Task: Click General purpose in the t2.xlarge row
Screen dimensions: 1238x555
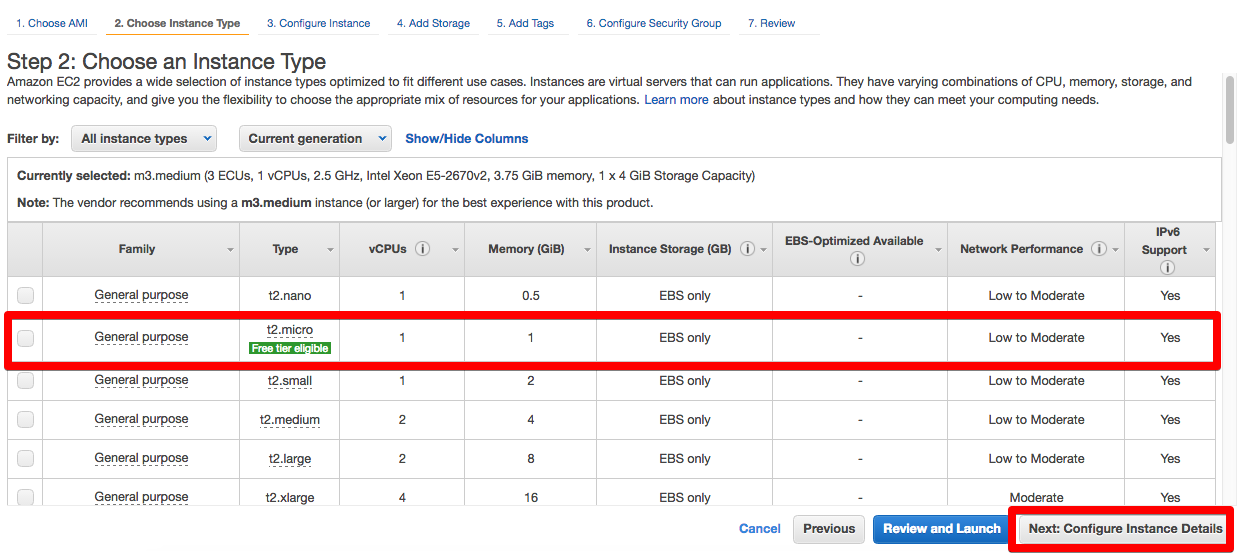Action: tap(141, 497)
